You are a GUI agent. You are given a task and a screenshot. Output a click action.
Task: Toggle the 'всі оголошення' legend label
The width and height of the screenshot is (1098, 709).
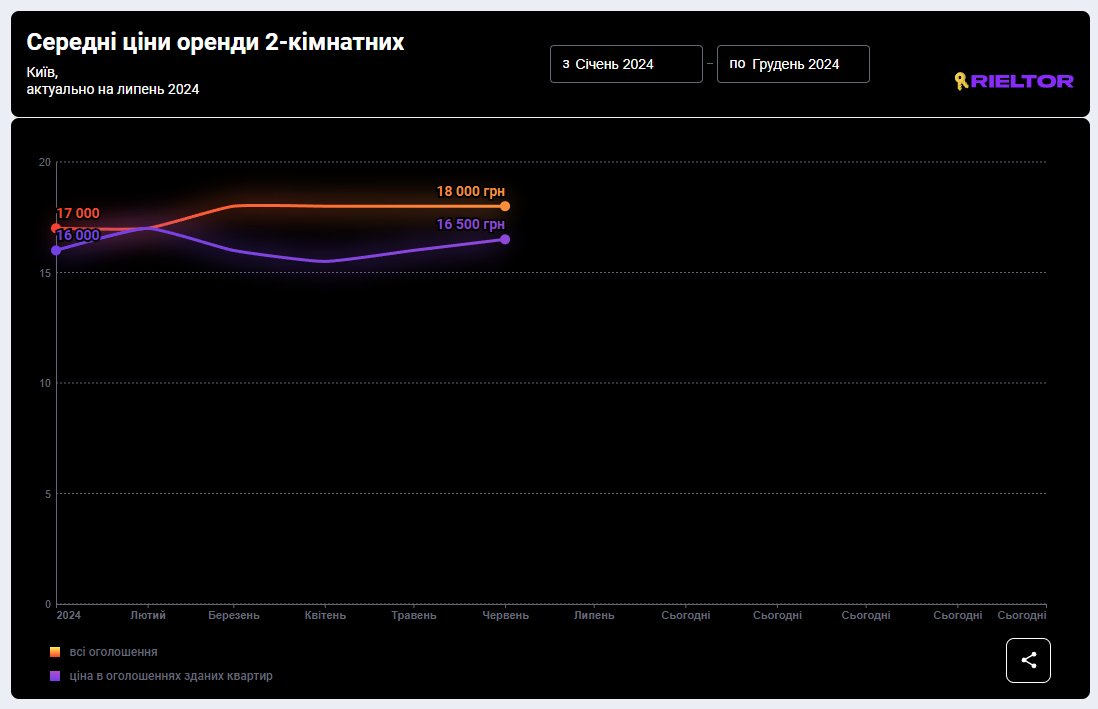tap(113, 652)
